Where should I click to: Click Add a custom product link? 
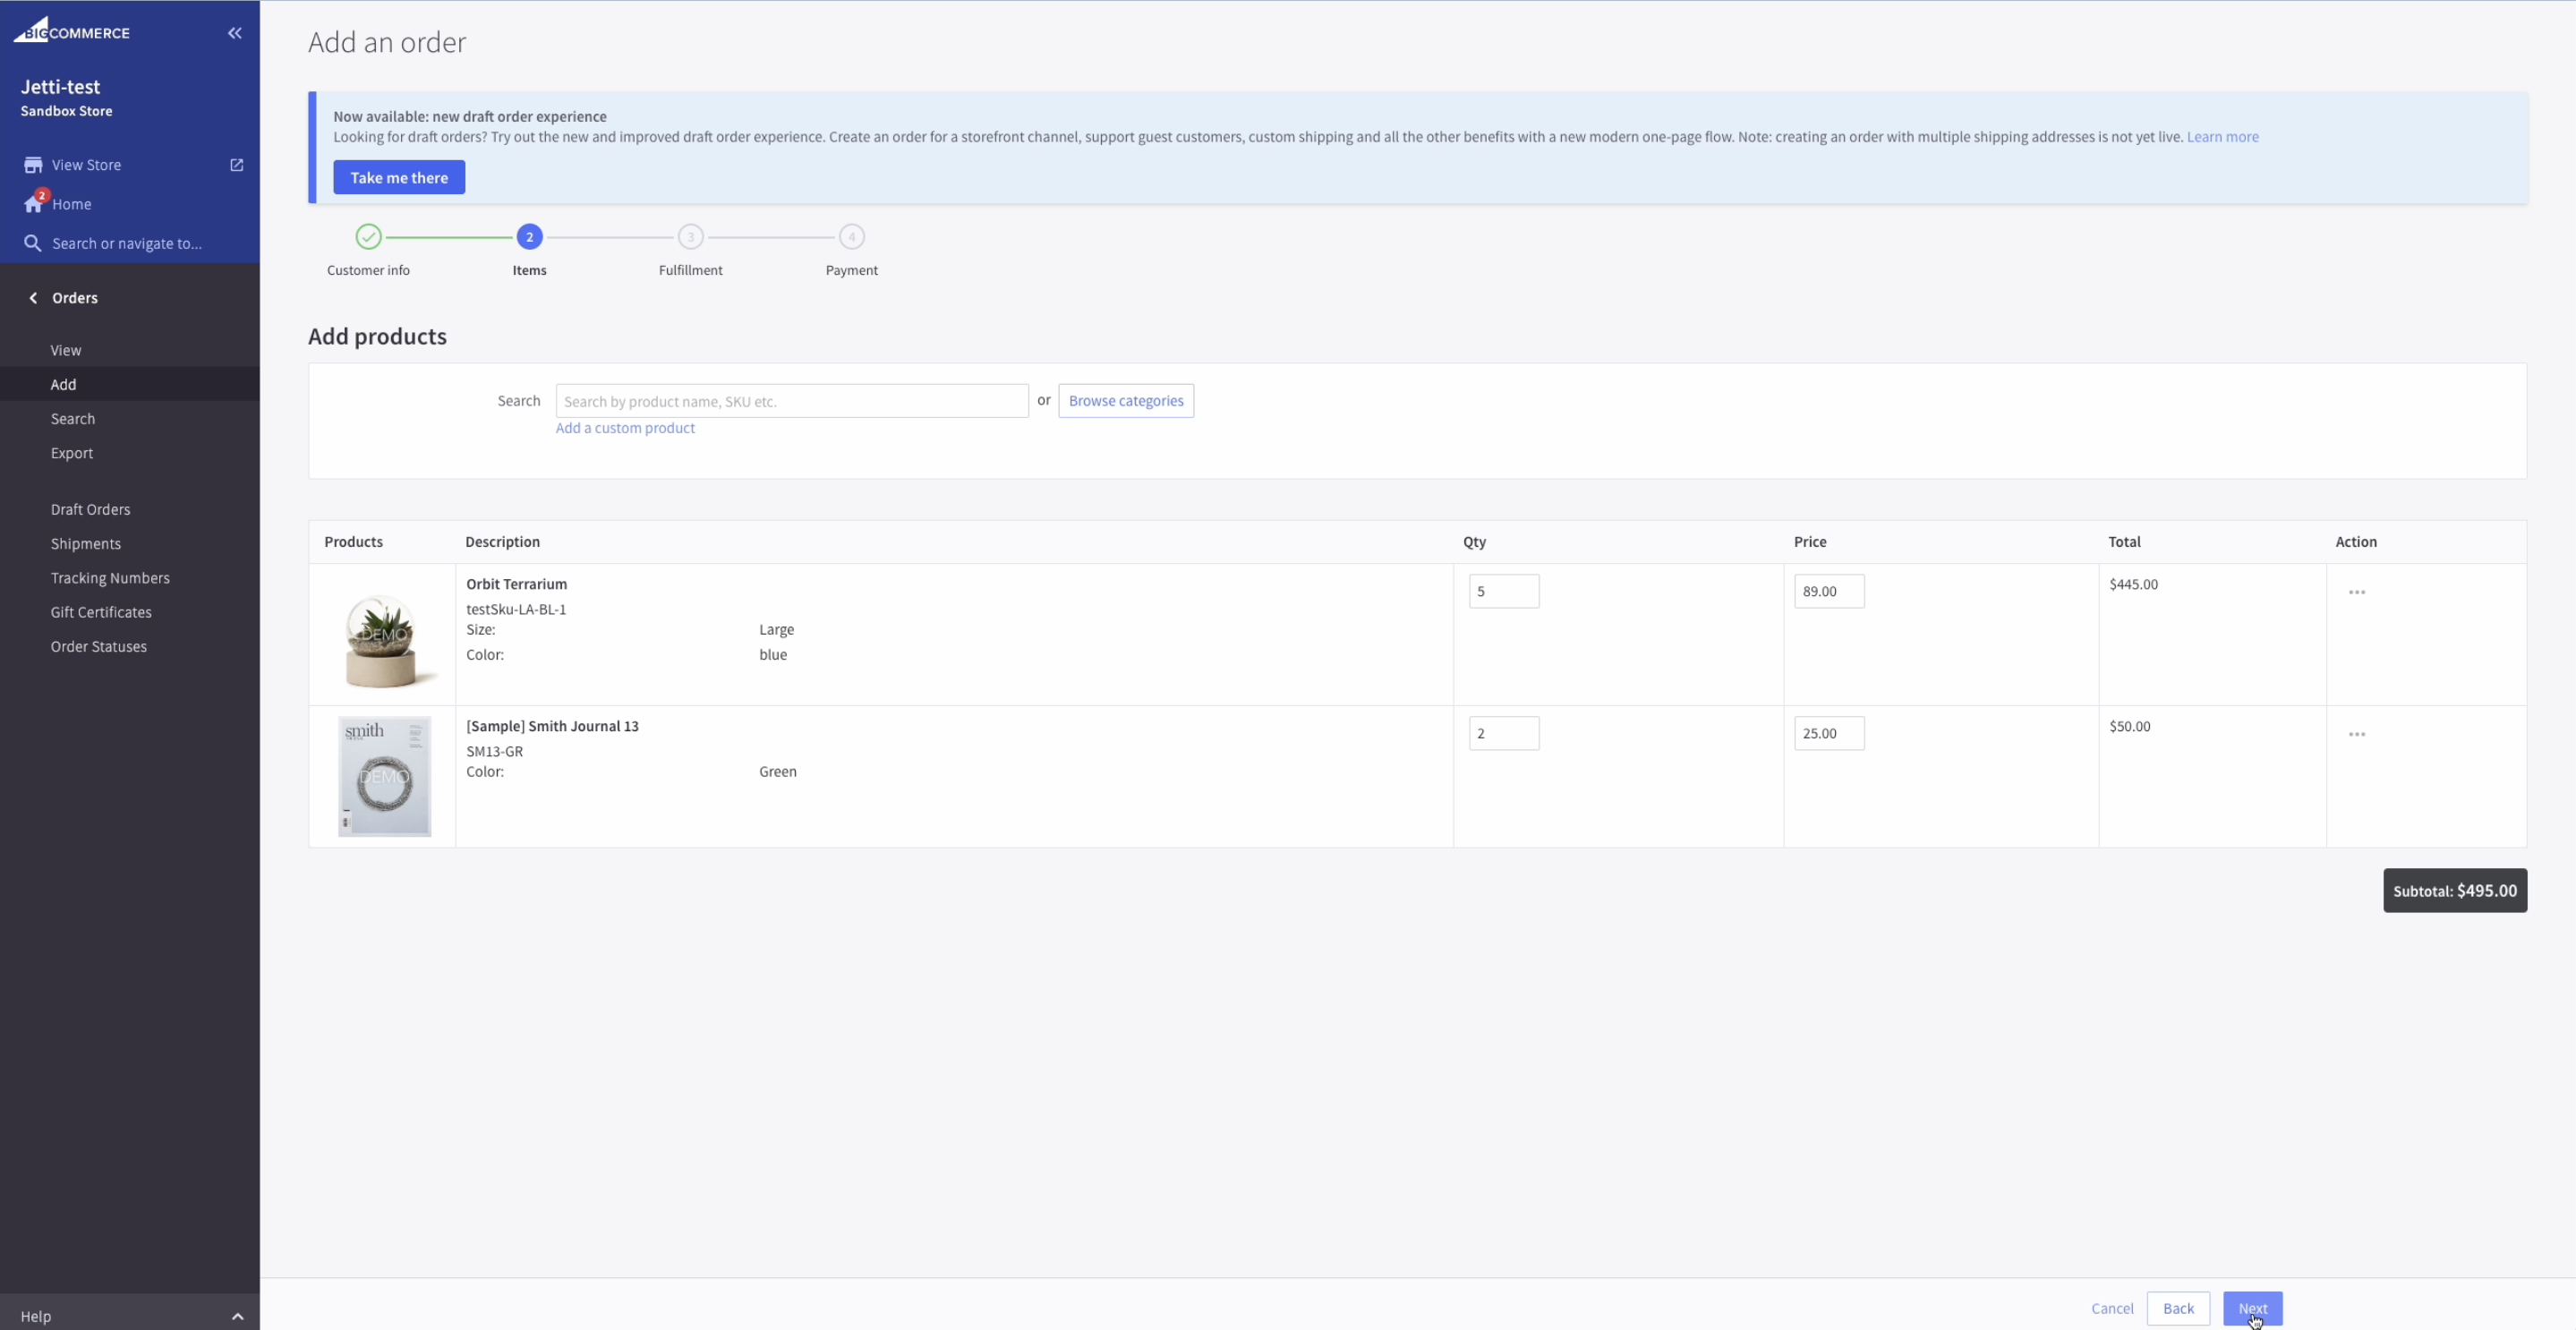[x=625, y=428]
